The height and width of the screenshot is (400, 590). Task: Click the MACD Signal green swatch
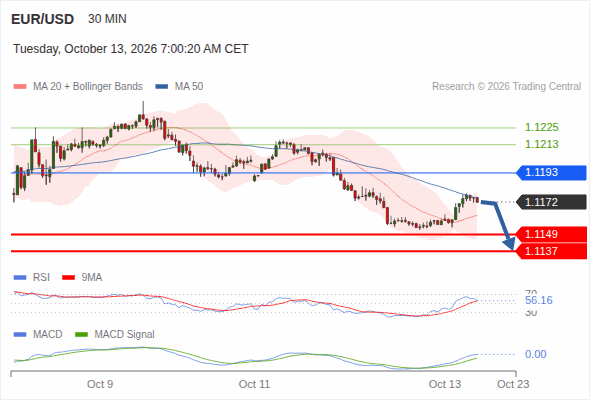[x=81, y=335]
